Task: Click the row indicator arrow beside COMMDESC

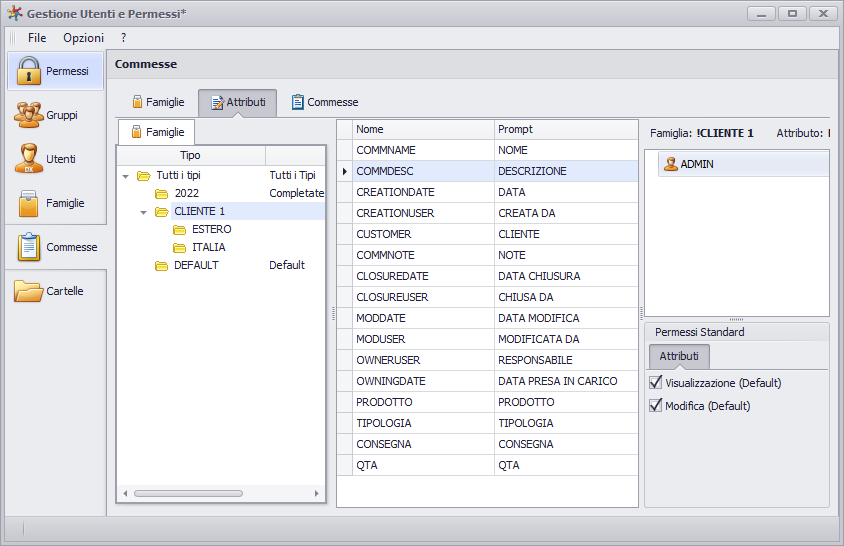Action: point(344,171)
